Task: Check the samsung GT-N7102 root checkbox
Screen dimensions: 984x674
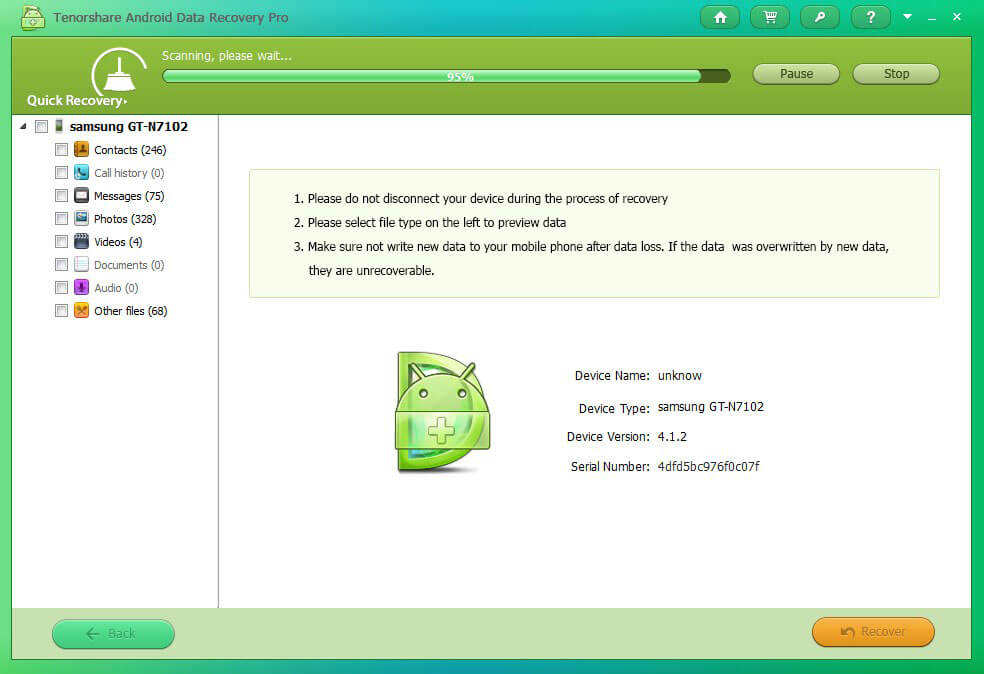Action: pyautogui.click(x=41, y=127)
